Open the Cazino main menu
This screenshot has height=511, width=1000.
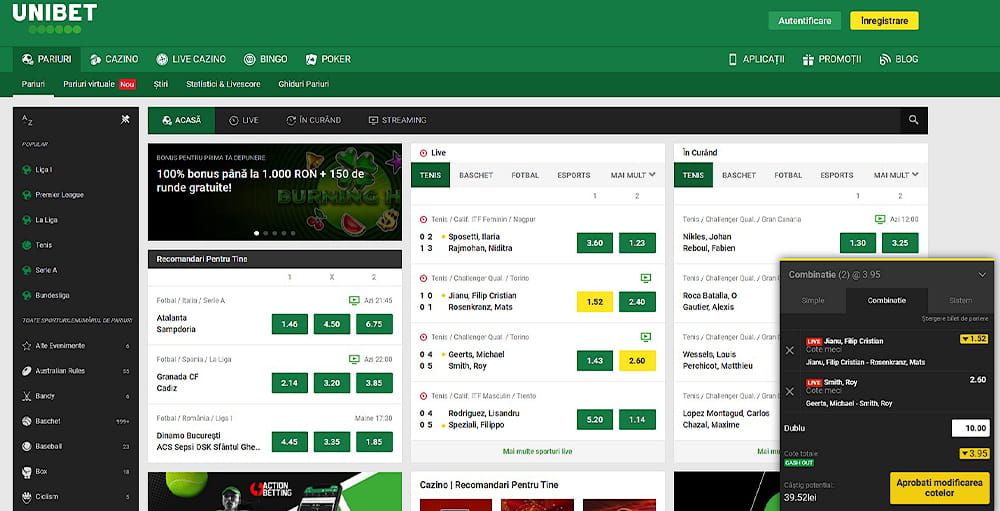click(114, 59)
